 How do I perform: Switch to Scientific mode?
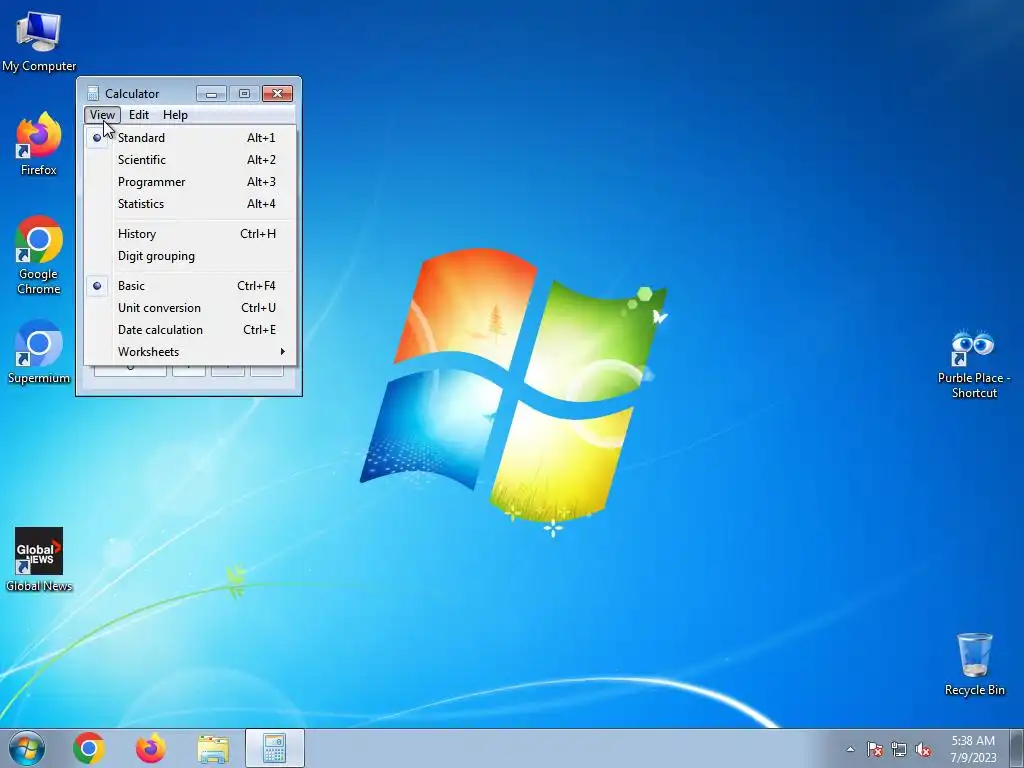click(x=189, y=160)
